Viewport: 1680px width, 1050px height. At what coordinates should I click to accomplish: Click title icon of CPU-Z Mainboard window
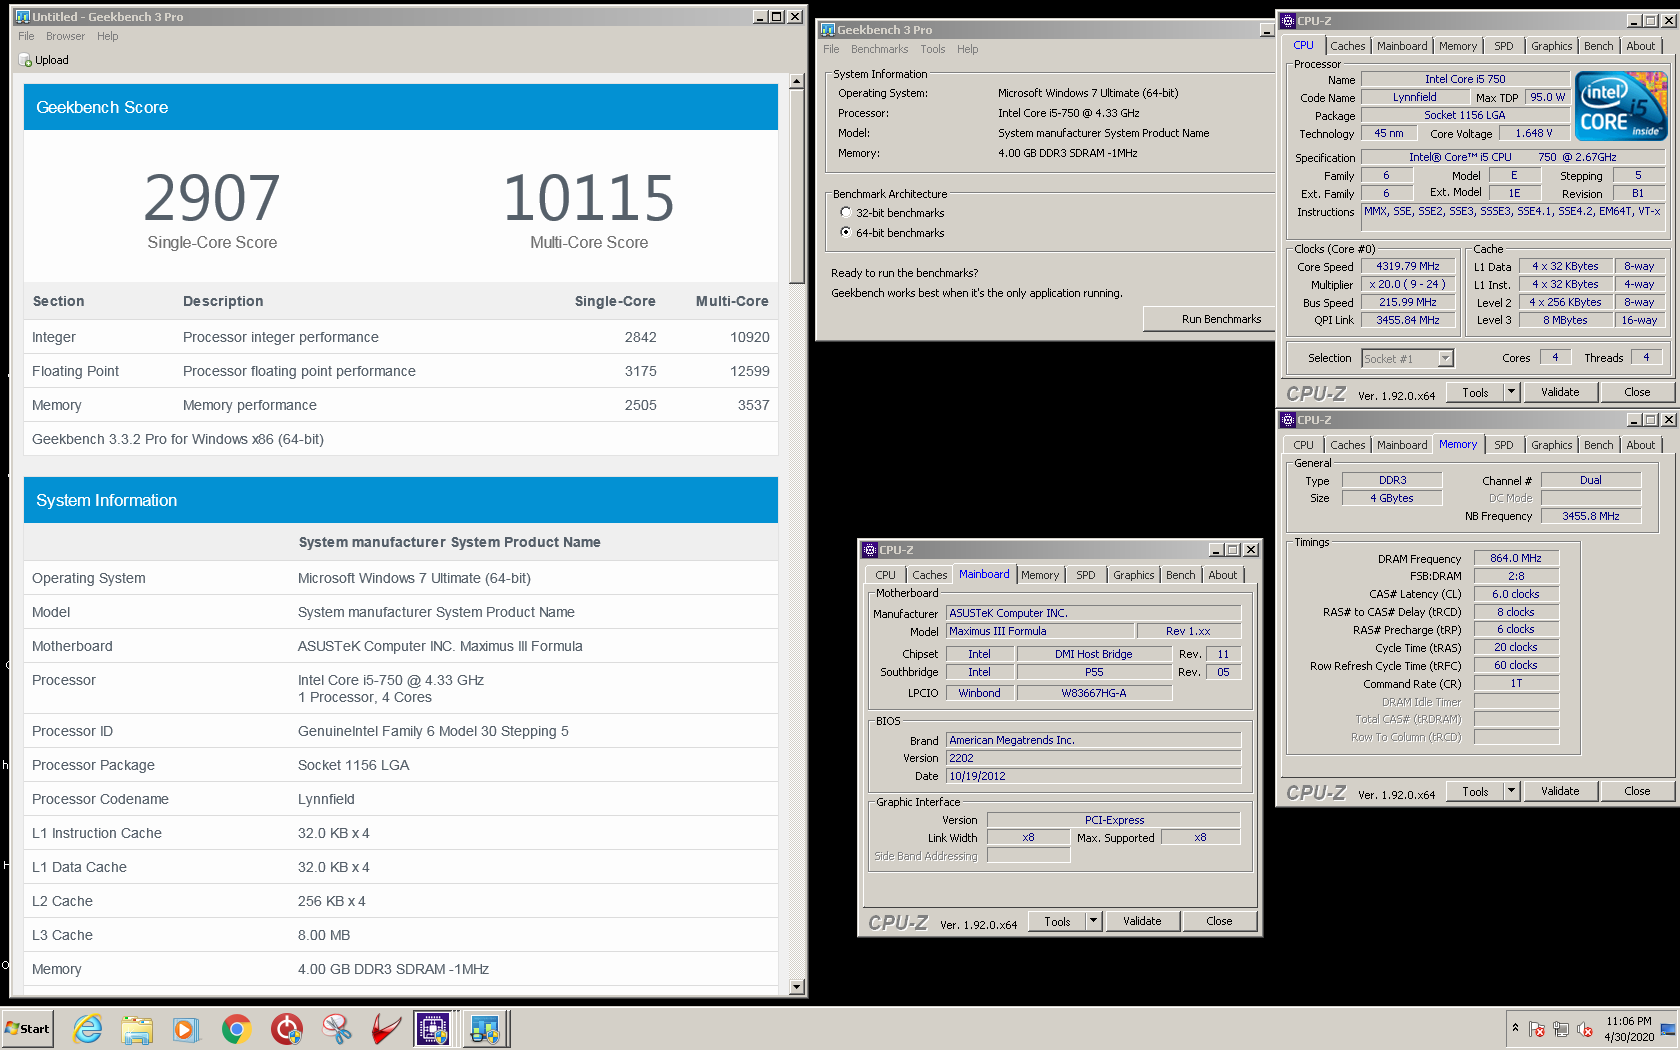click(x=870, y=549)
